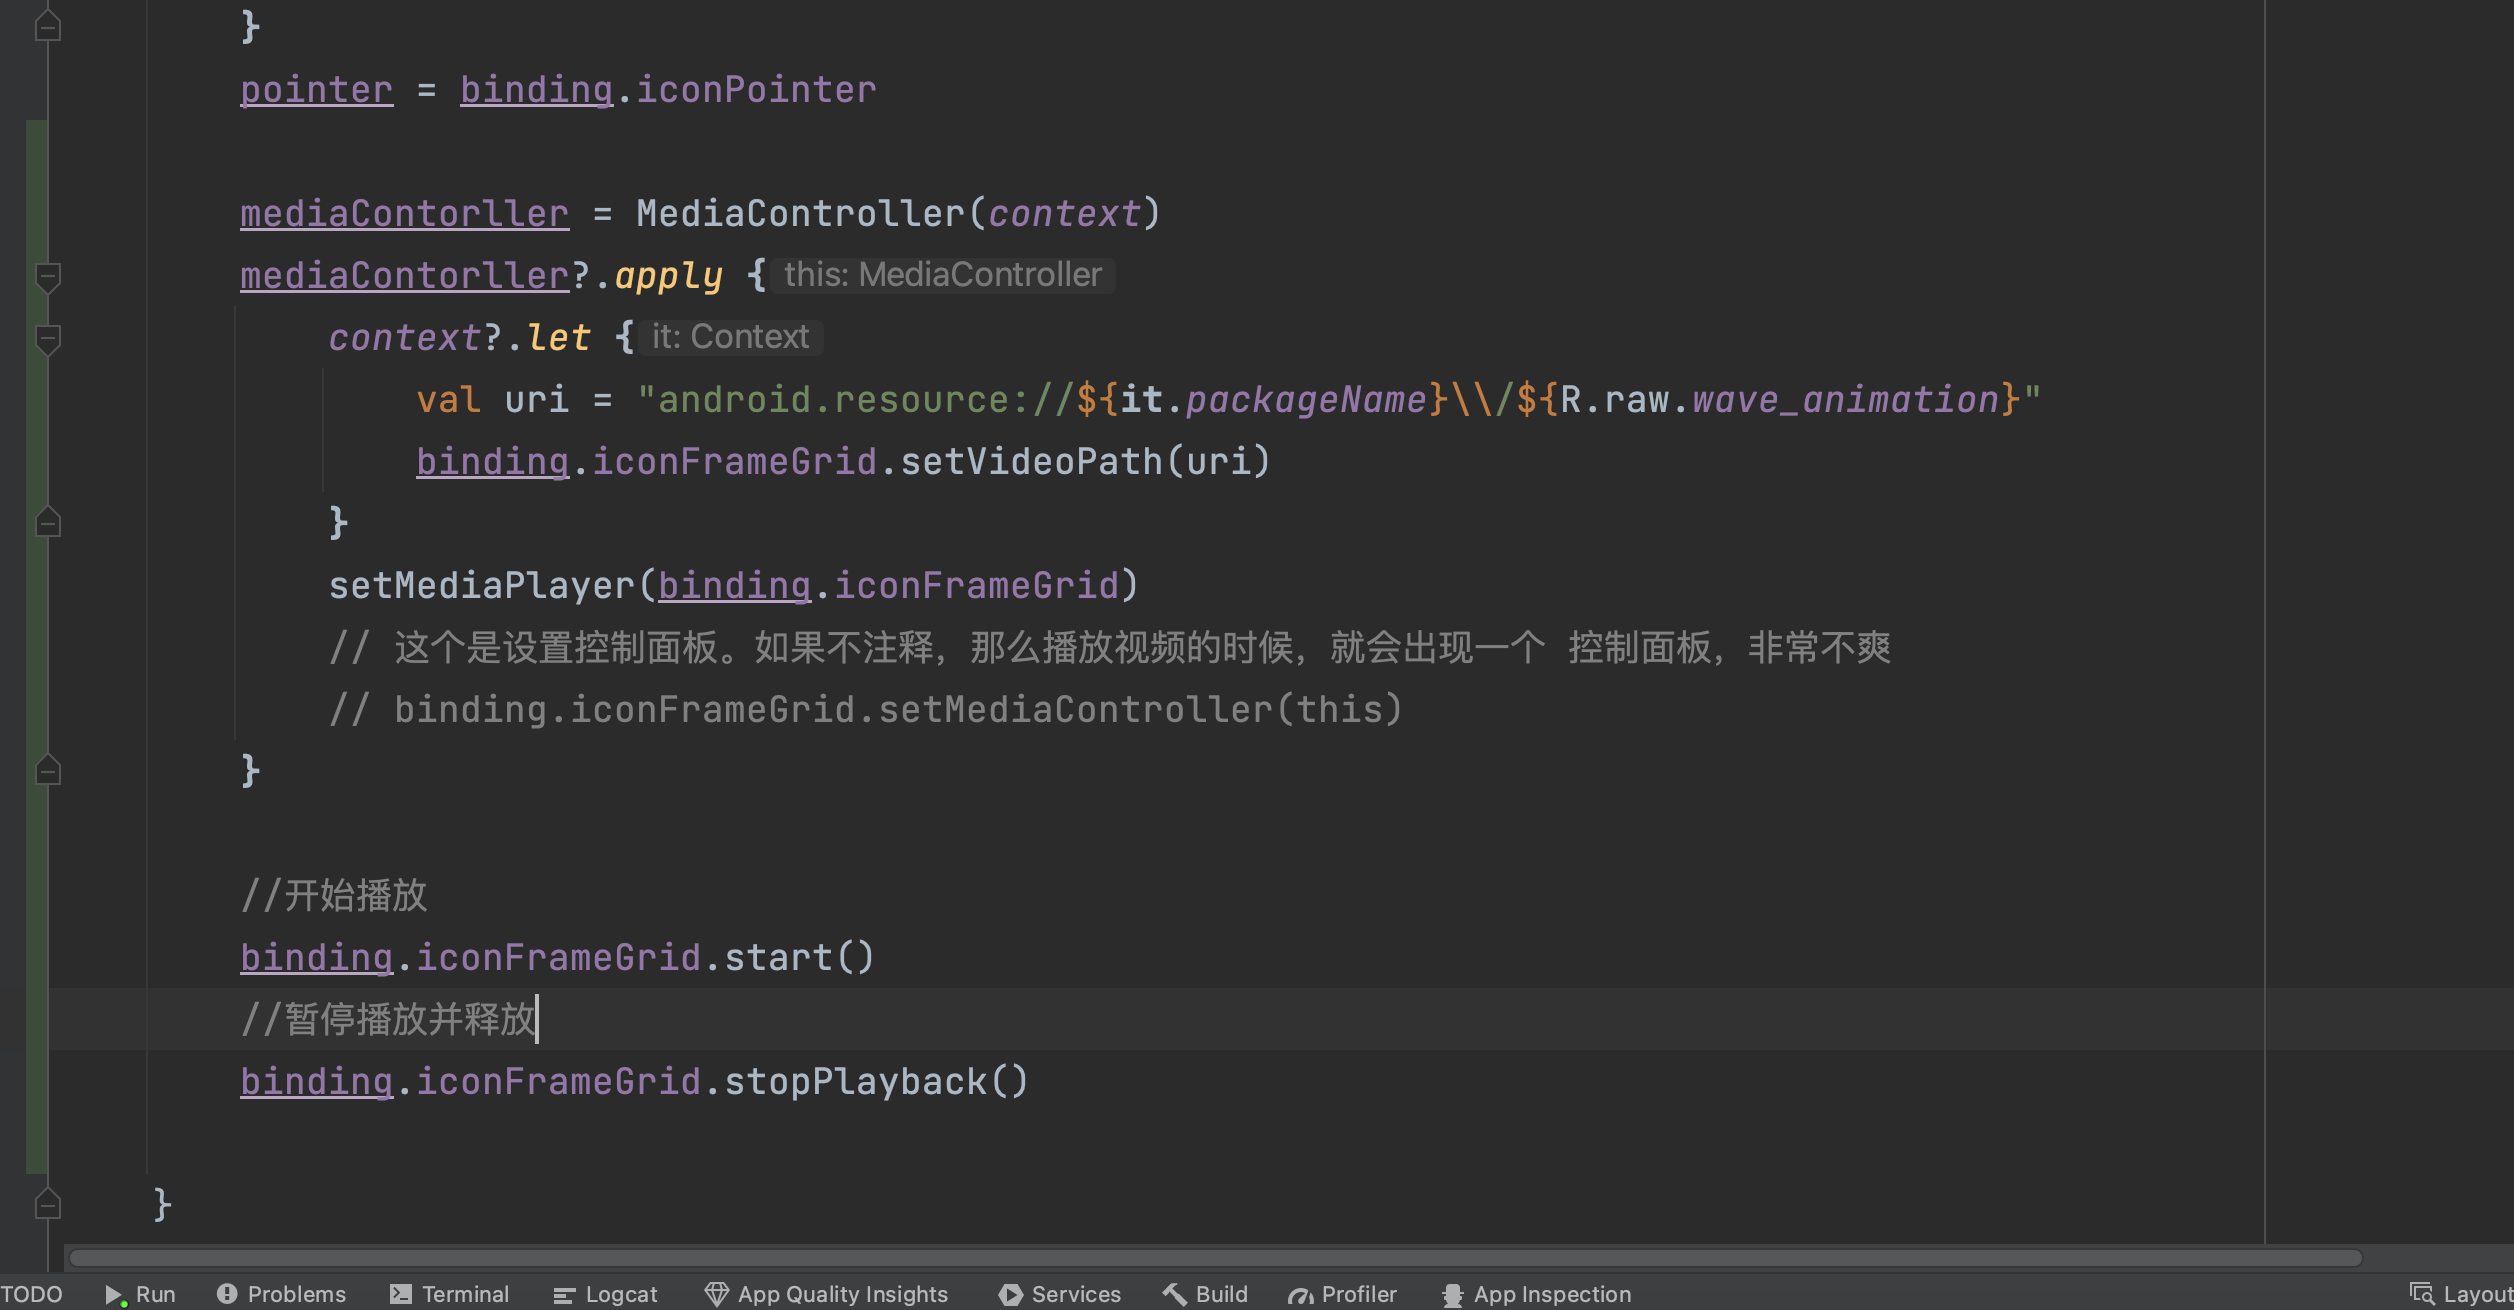Click the '//开始播放' comment
This screenshot has width=2514, height=1310.
[334, 896]
